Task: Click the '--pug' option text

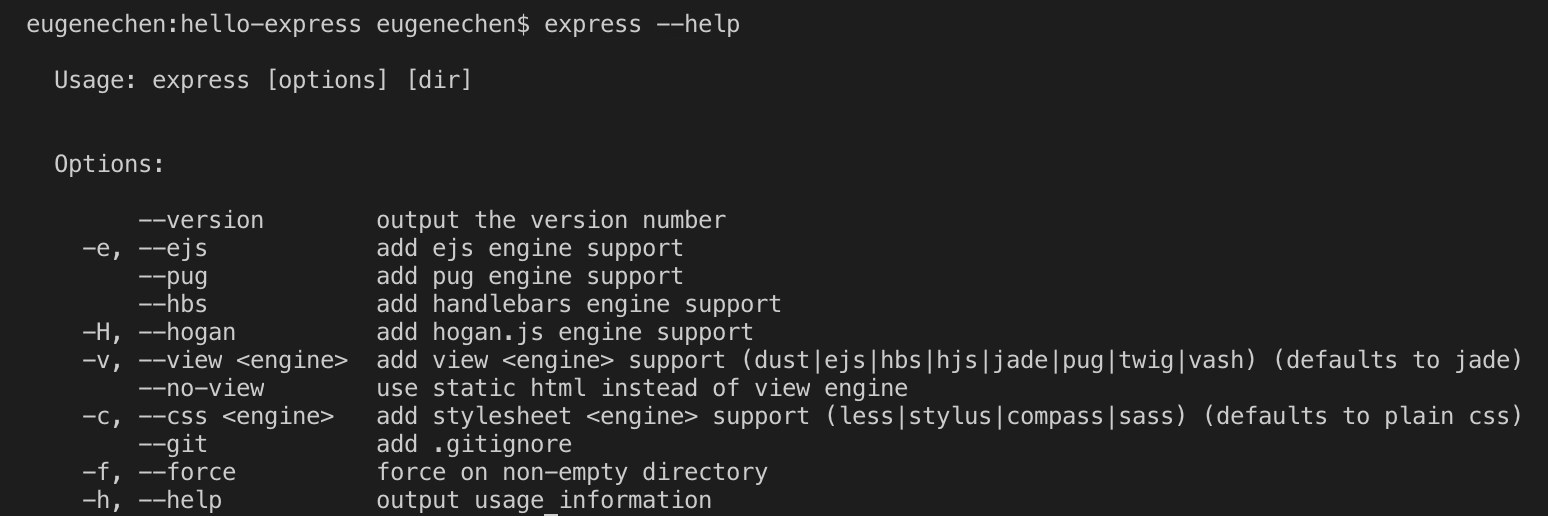Action: (172, 276)
